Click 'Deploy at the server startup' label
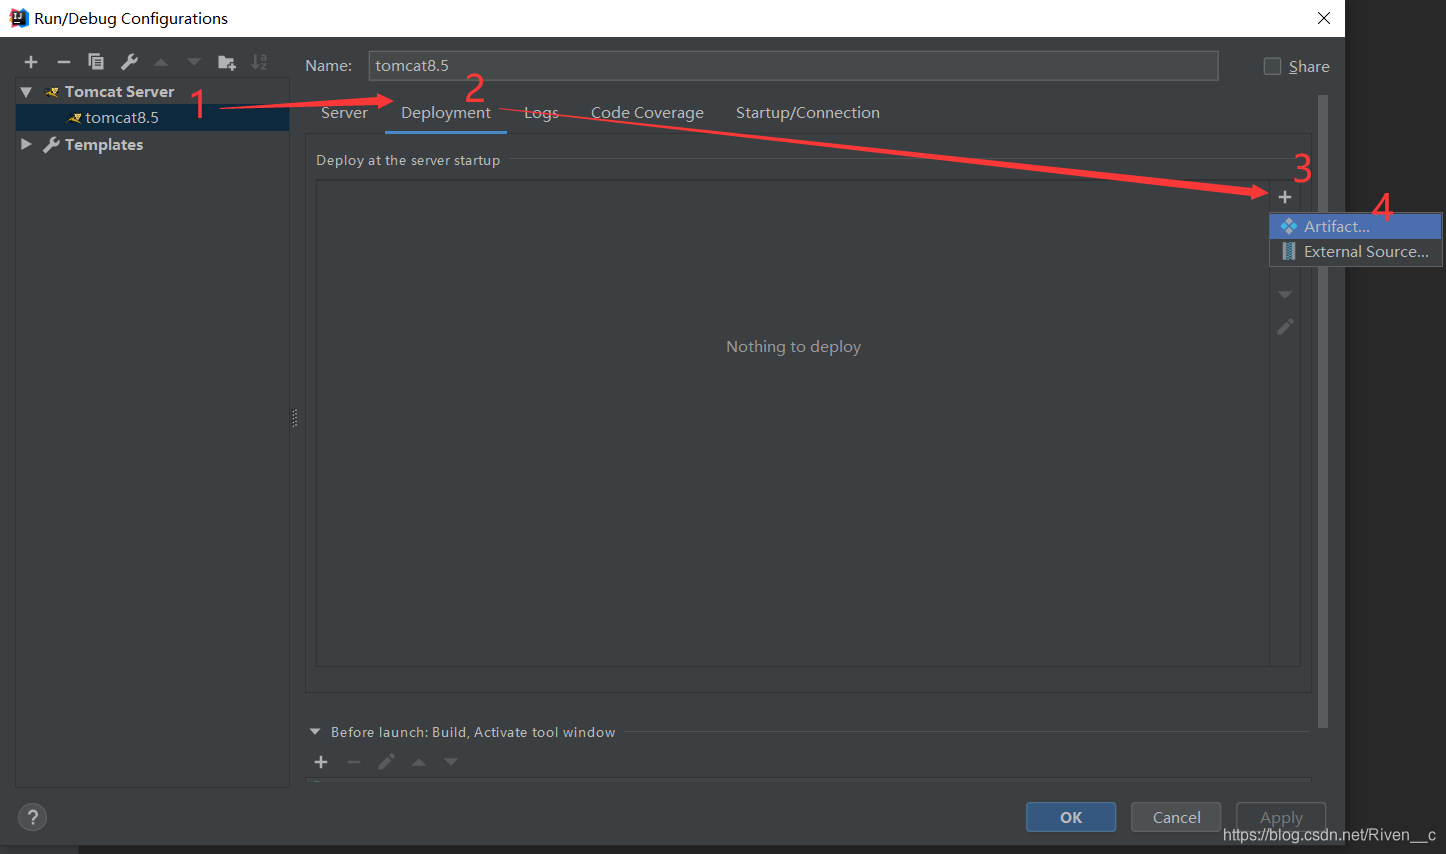1446x854 pixels. 408,160
